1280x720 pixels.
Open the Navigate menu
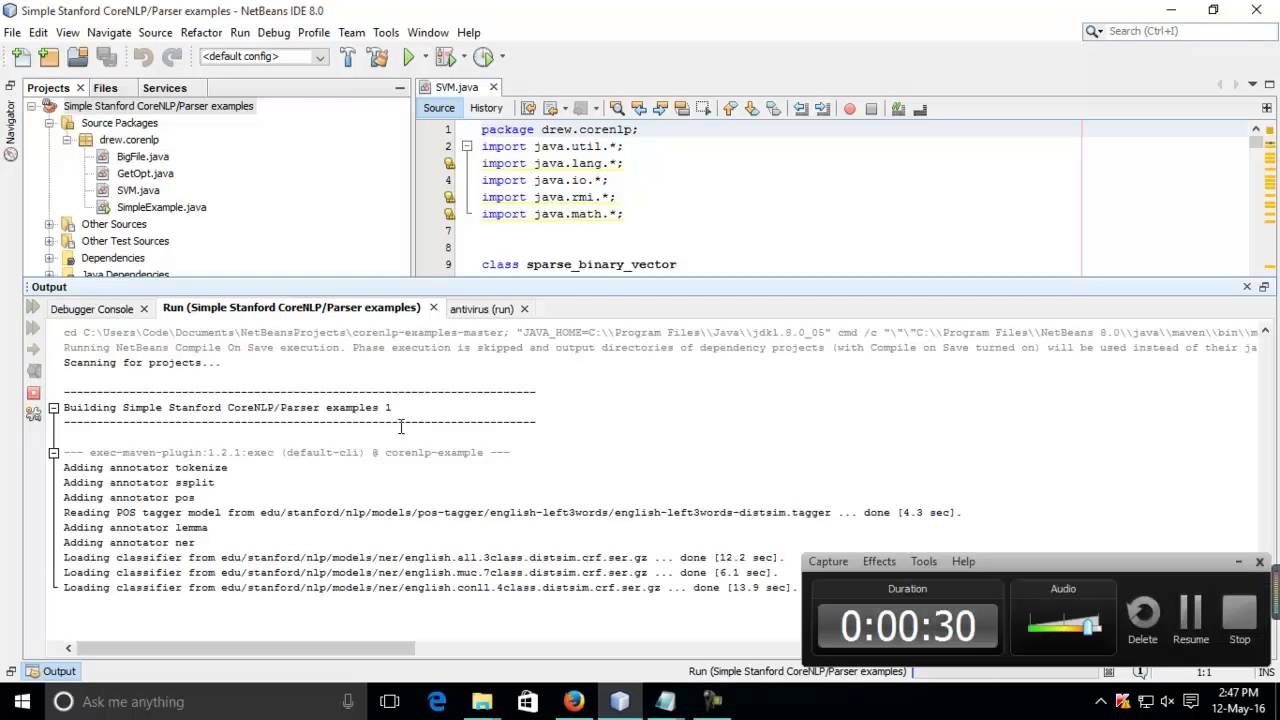[x=109, y=32]
